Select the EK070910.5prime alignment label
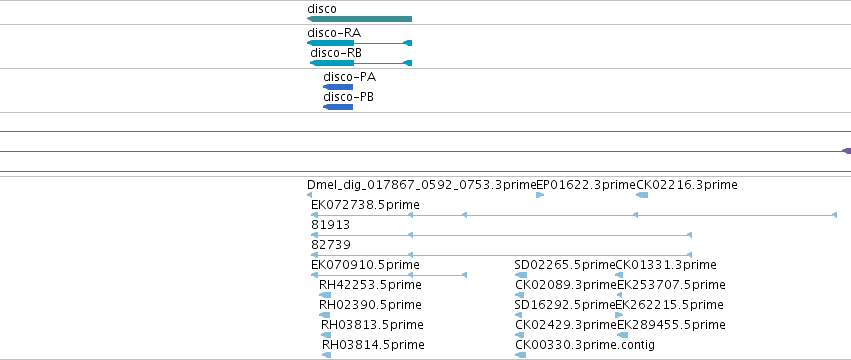This screenshot has width=851, height=360. [x=365, y=265]
